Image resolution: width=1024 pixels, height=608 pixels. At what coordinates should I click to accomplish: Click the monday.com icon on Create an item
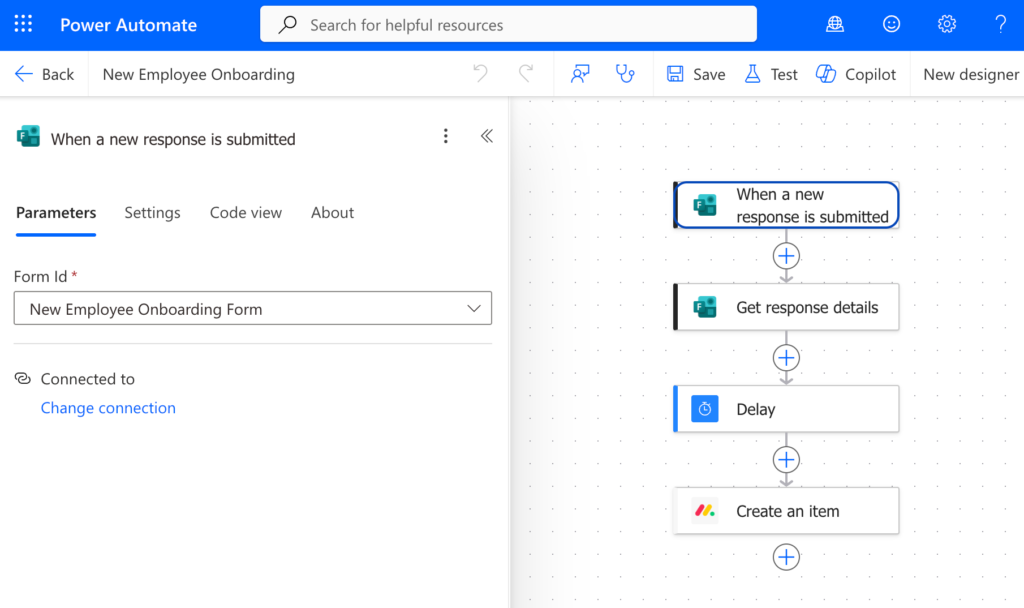click(x=705, y=511)
